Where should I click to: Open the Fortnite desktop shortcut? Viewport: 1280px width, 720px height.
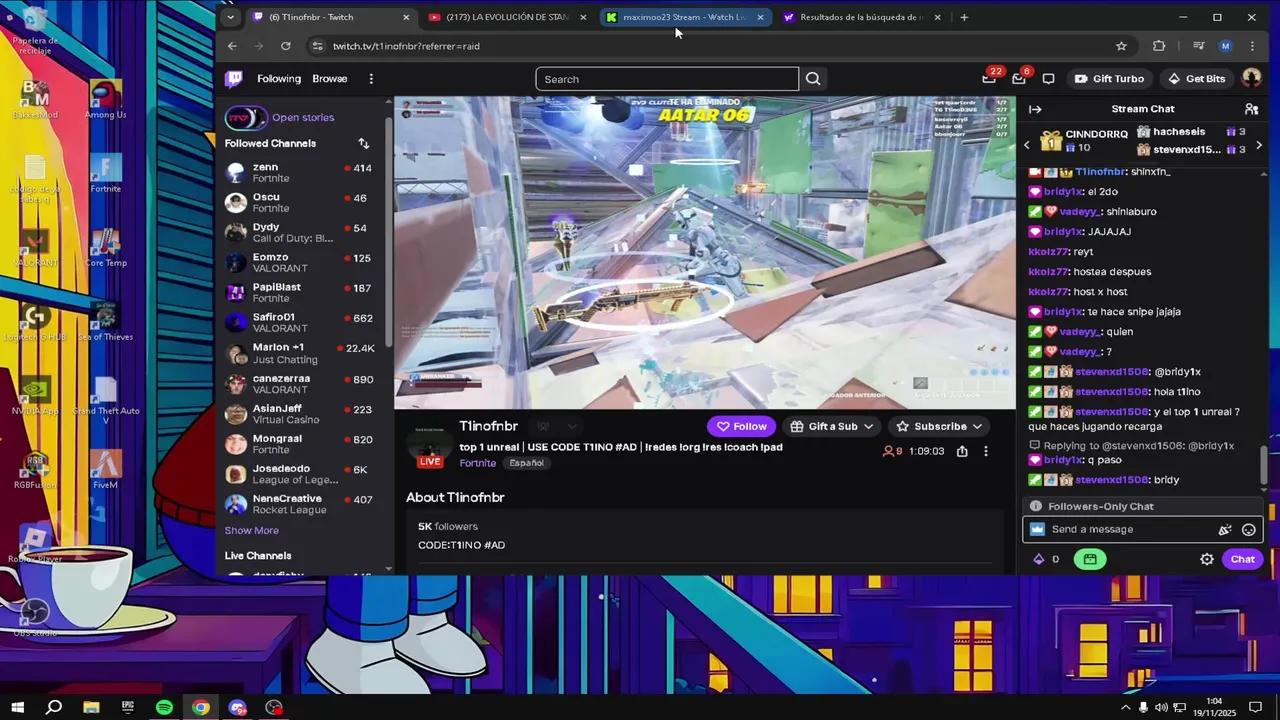(x=105, y=173)
